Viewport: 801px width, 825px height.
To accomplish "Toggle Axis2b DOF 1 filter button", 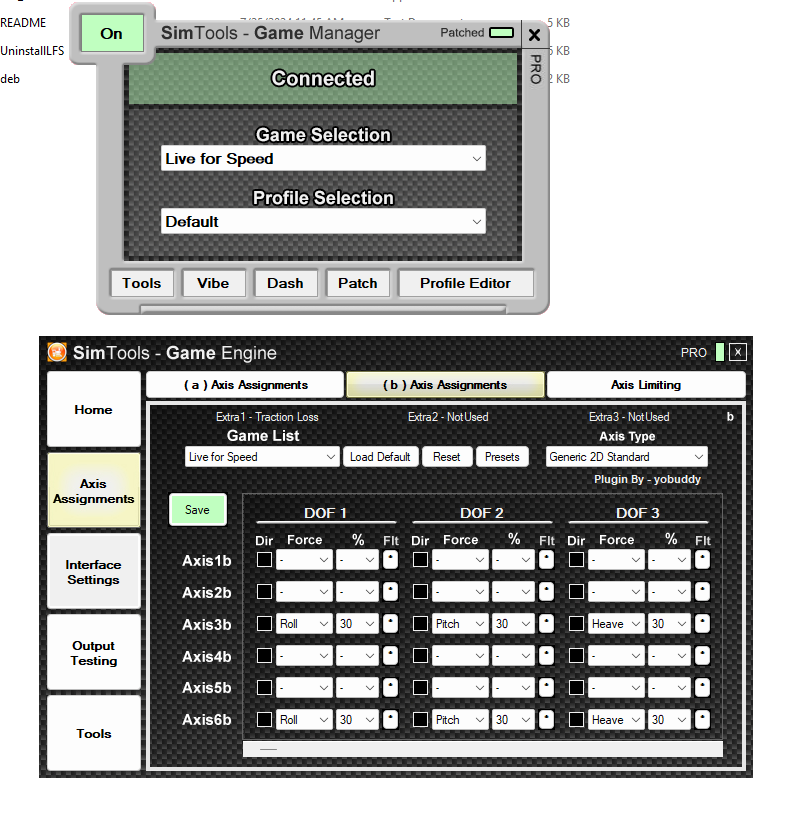I will (x=390, y=592).
